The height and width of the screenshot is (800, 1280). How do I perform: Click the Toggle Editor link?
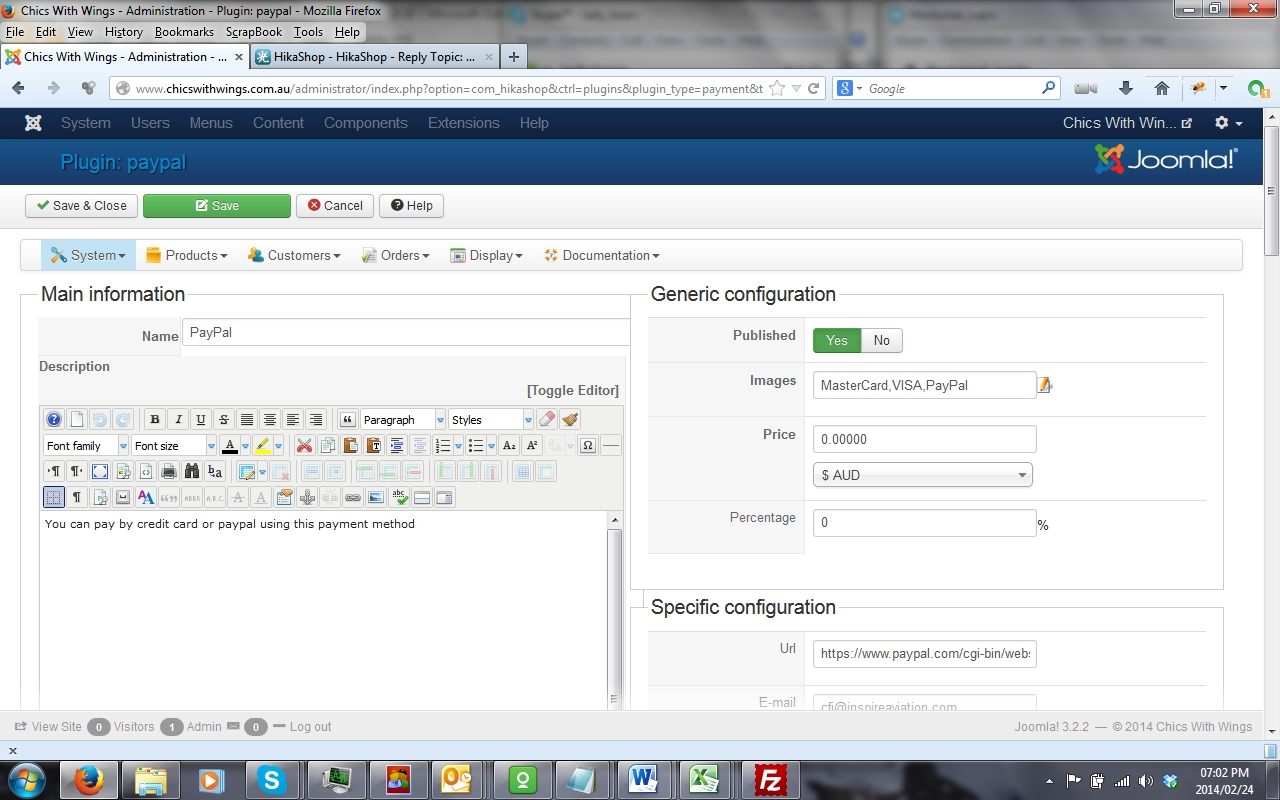click(x=573, y=390)
